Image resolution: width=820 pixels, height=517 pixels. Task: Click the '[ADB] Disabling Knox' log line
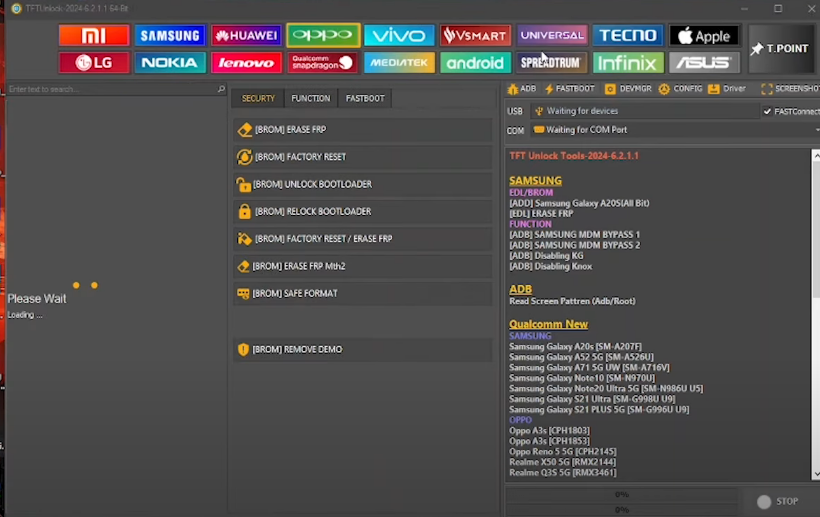point(551,267)
